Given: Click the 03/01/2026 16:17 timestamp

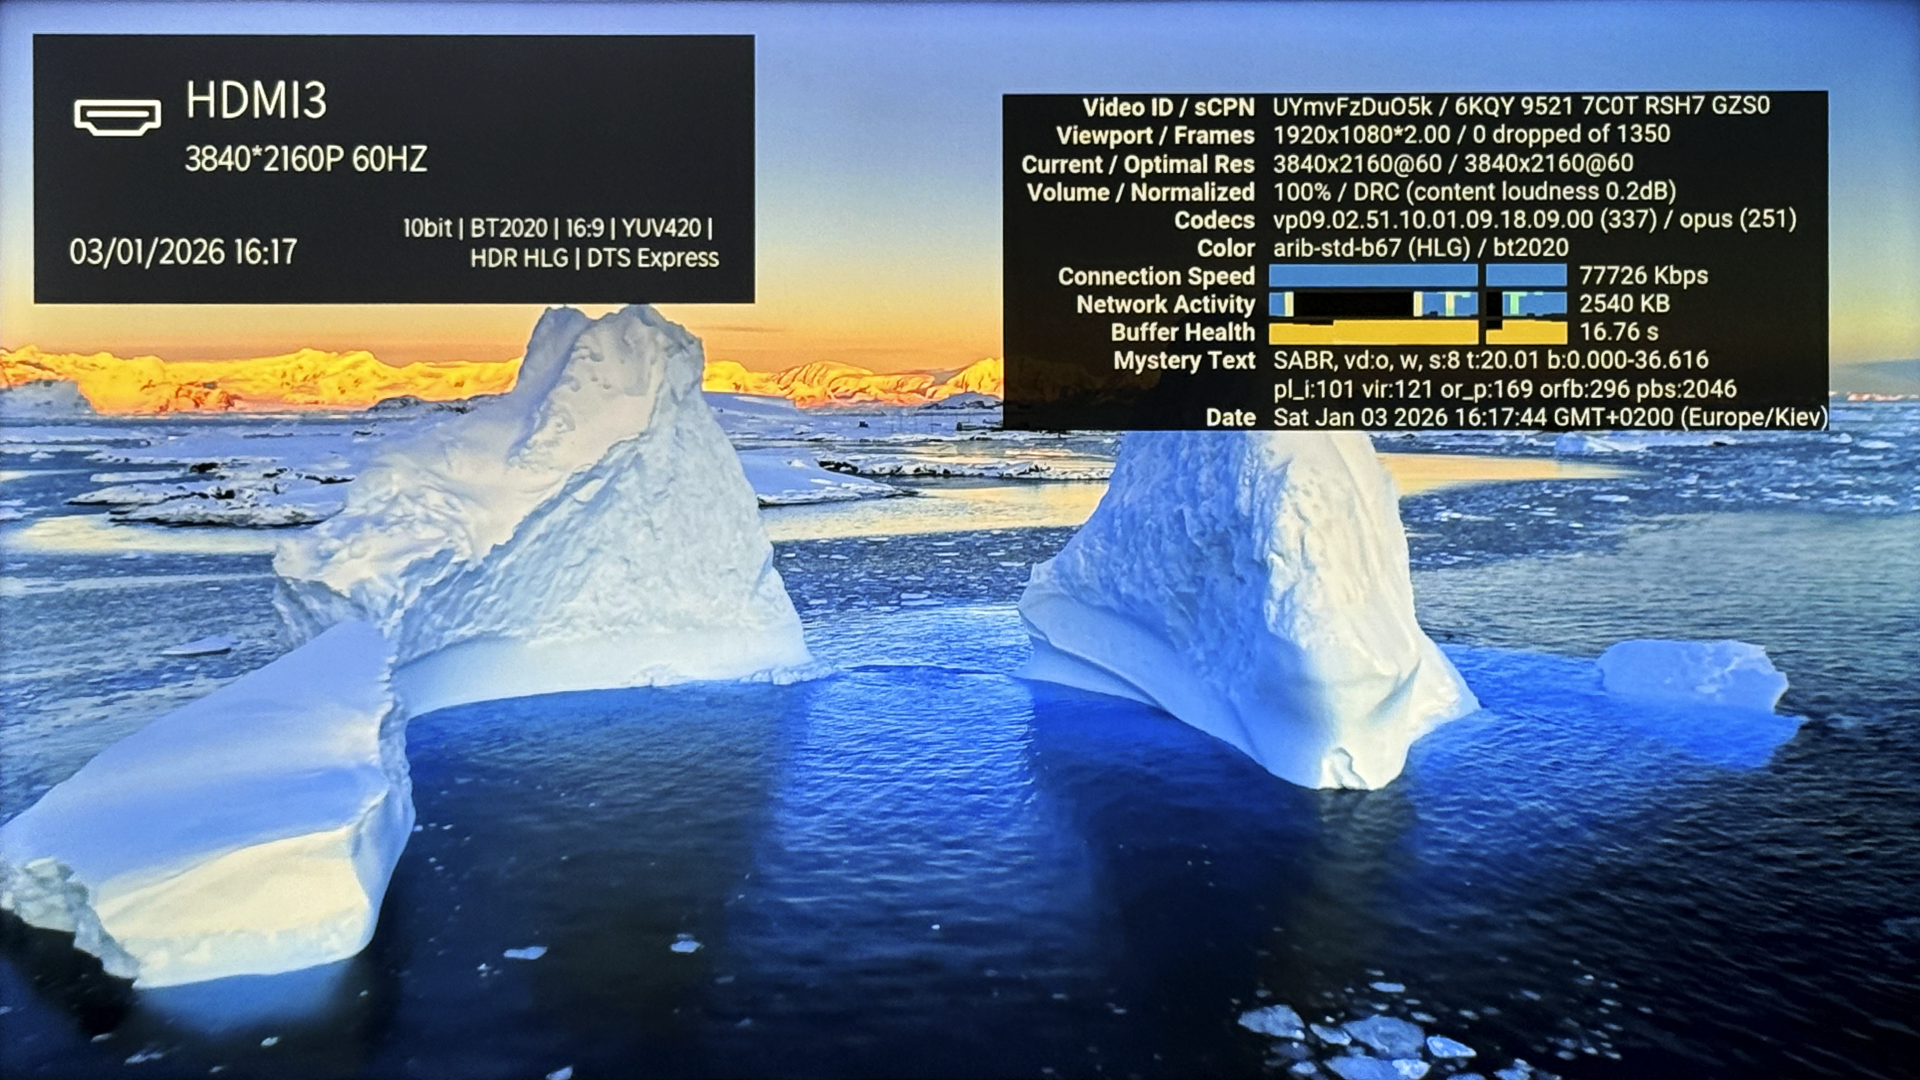Looking at the screenshot, I should (x=183, y=252).
